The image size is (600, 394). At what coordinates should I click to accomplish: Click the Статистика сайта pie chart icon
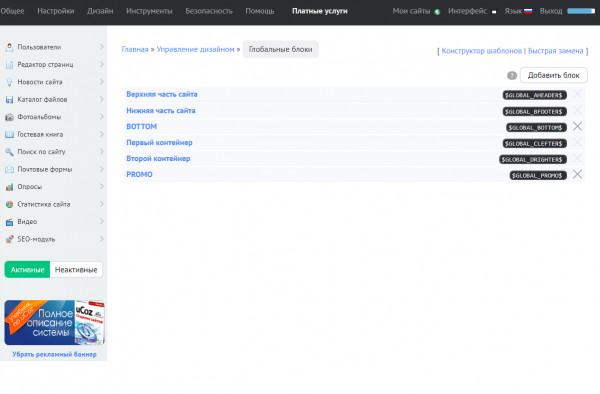(10, 204)
